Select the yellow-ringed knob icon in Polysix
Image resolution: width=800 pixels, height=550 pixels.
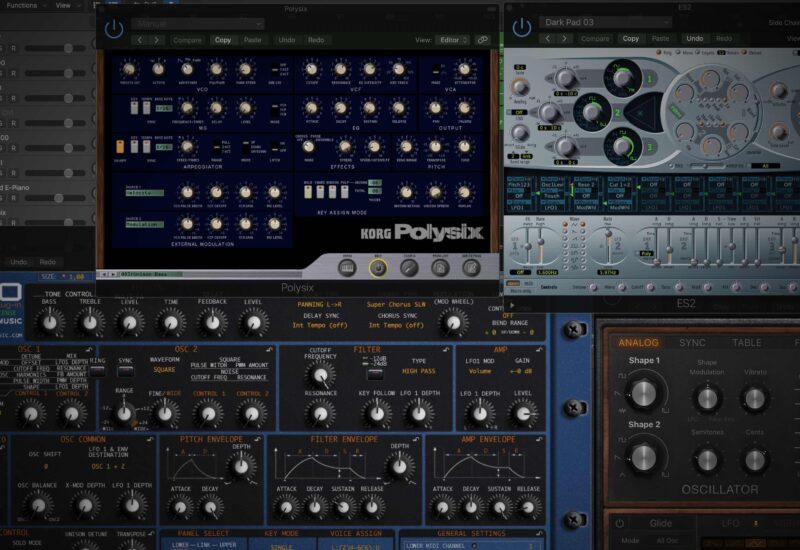[378, 268]
